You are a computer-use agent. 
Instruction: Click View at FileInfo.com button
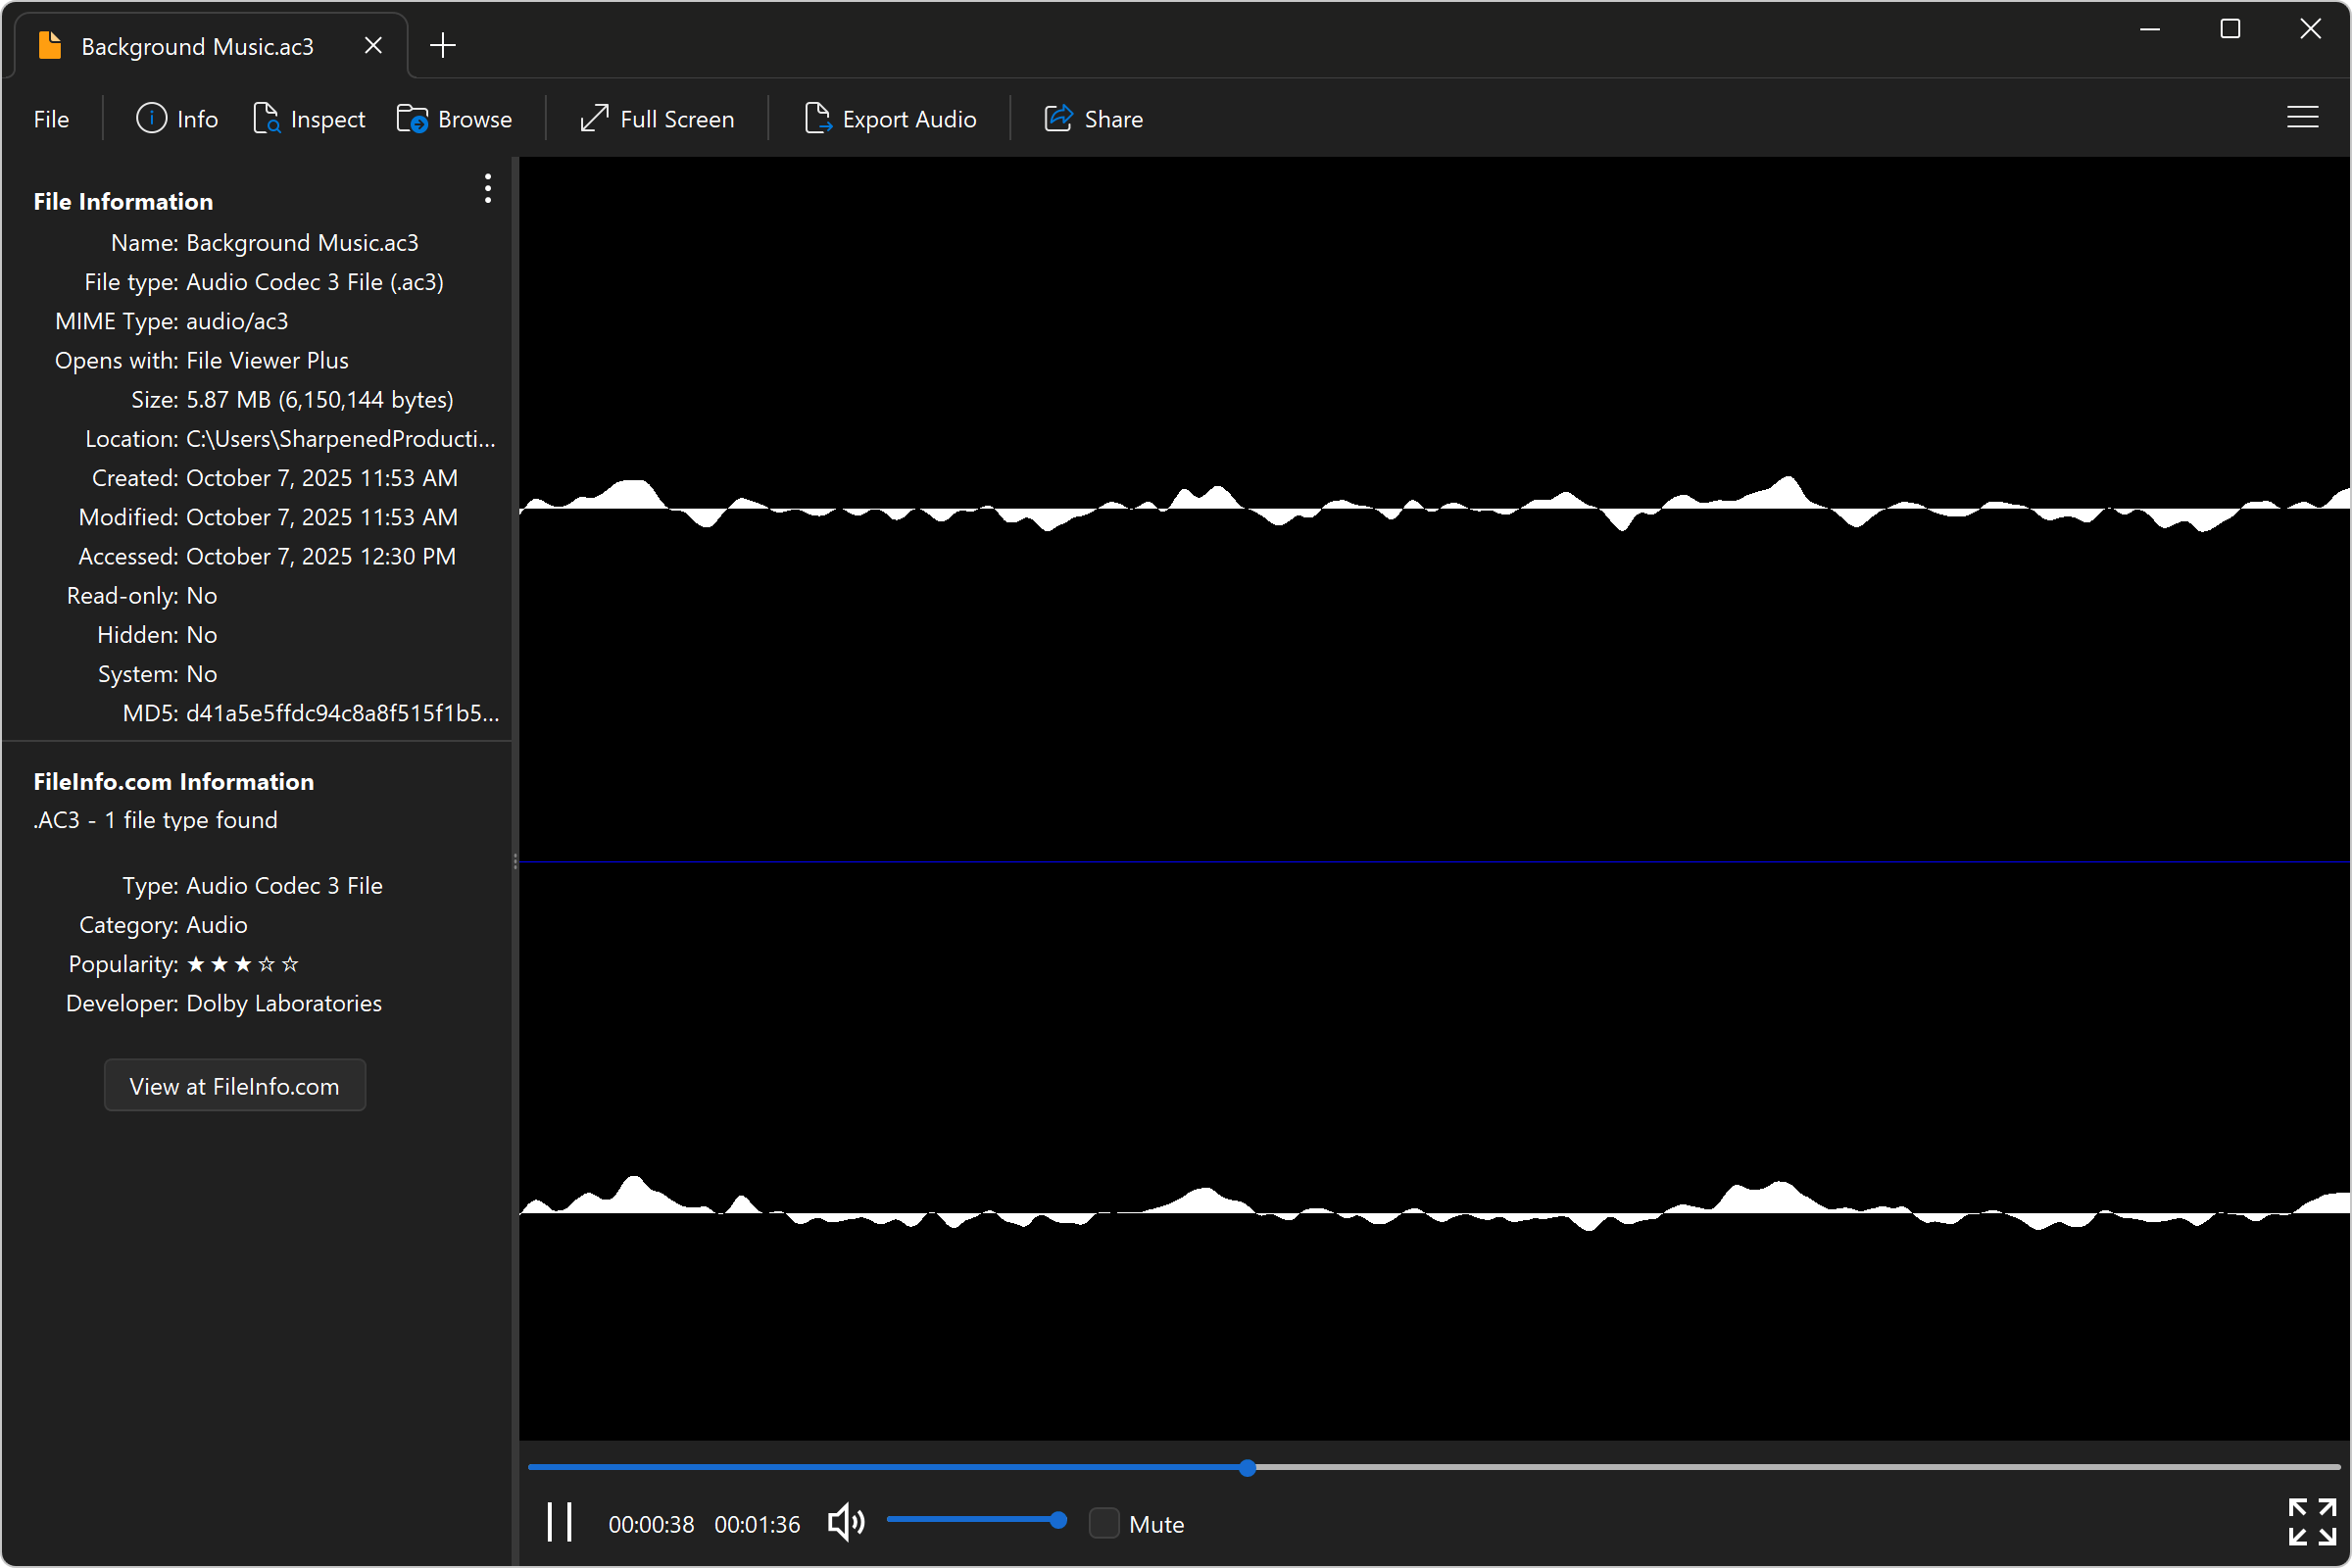coord(235,1085)
